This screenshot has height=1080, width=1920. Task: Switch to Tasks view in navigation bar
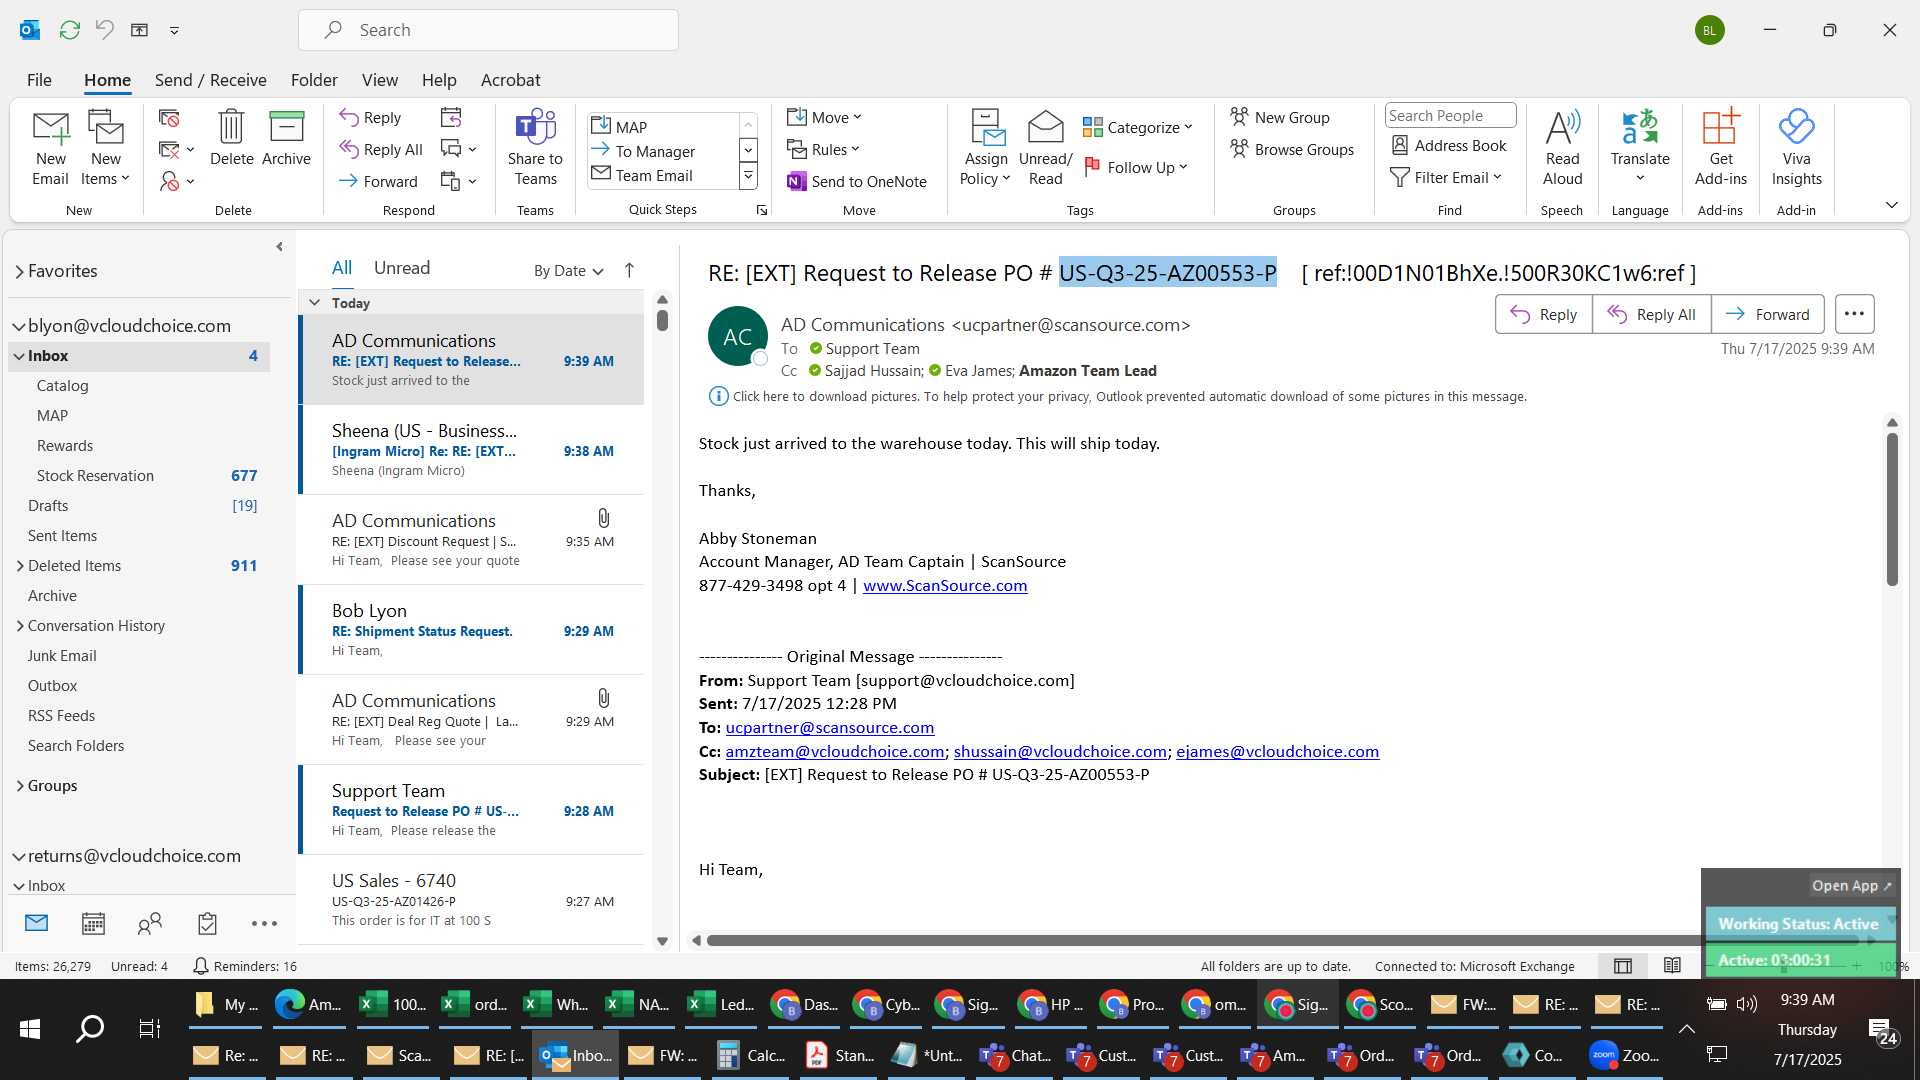pos(207,923)
